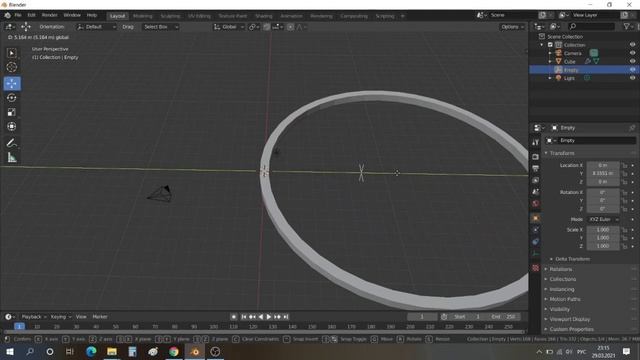This screenshot has width=640, height=360.
Task: Toggle proportional editing in viewport header
Action: (x=290, y=27)
